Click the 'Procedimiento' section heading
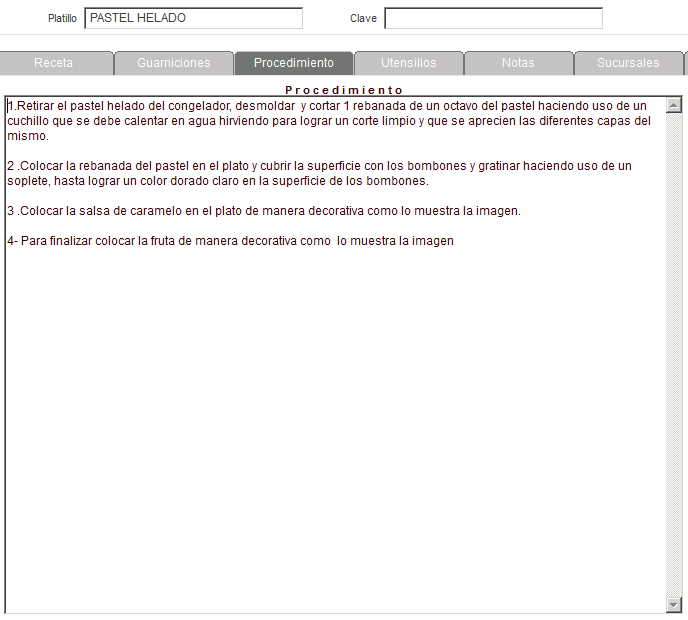Image resolution: width=688 pixels, height=620 pixels. point(344,90)
